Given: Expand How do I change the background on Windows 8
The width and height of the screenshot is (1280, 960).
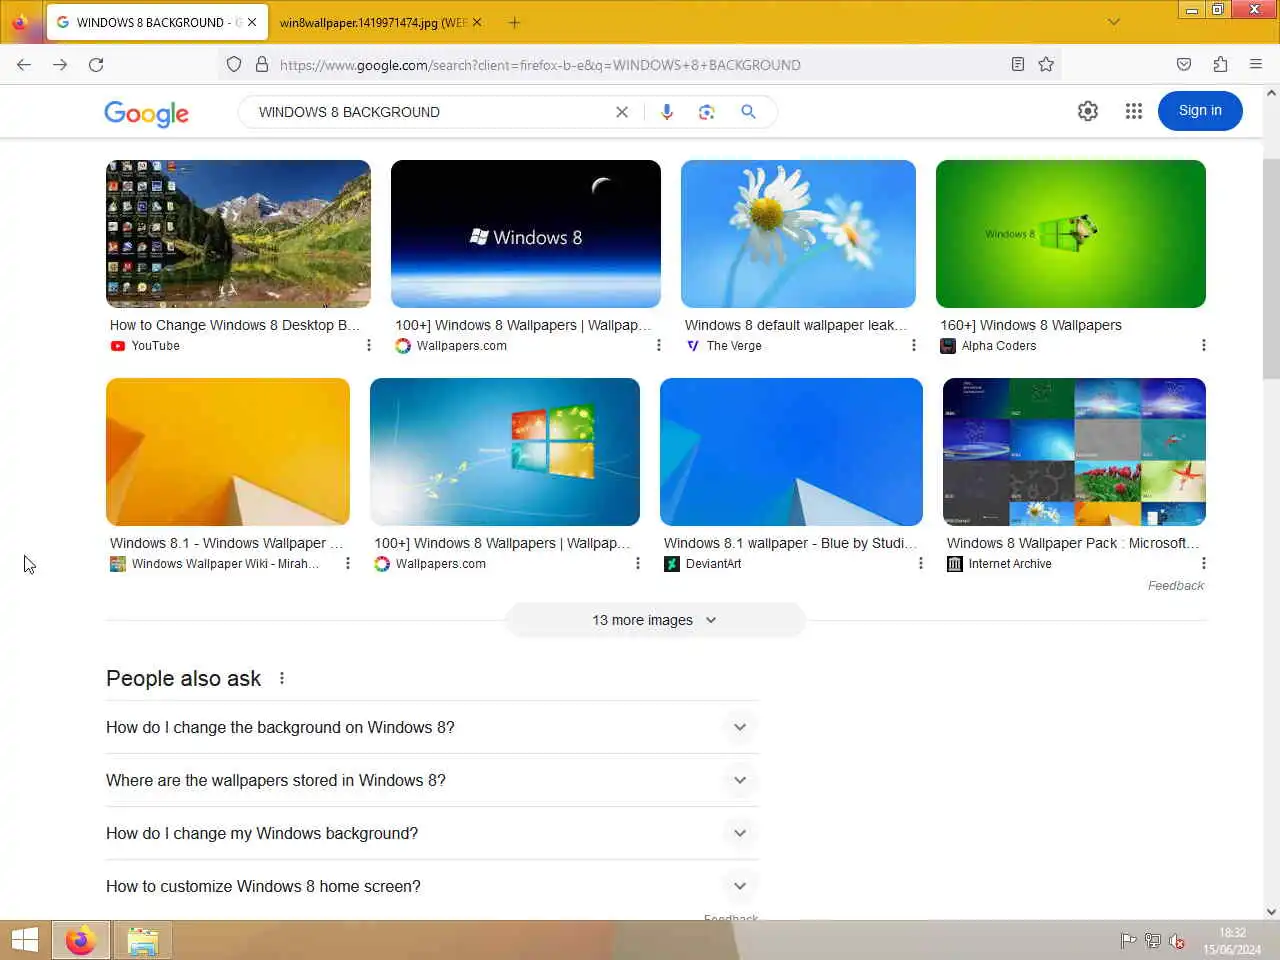Looking at the screenshot, I should (432, 727).
